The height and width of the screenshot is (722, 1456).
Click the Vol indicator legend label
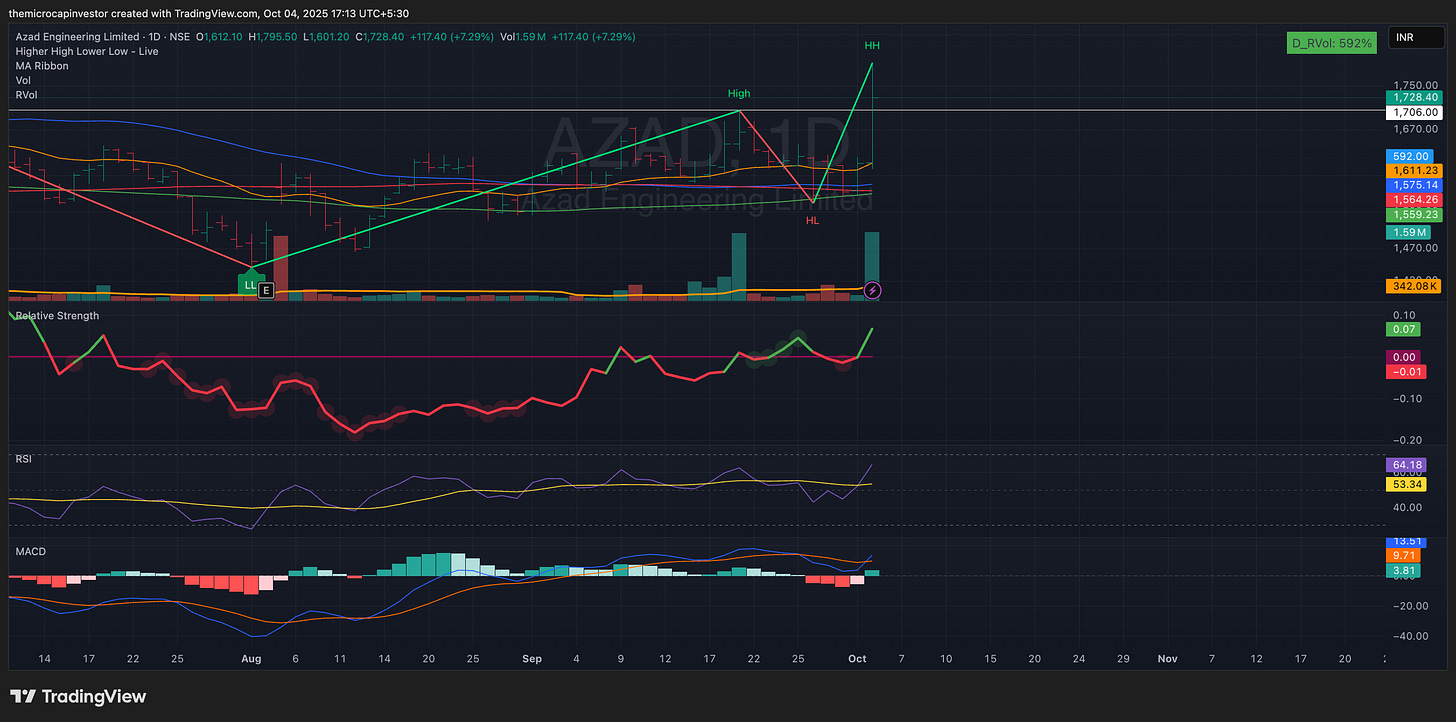23,80
